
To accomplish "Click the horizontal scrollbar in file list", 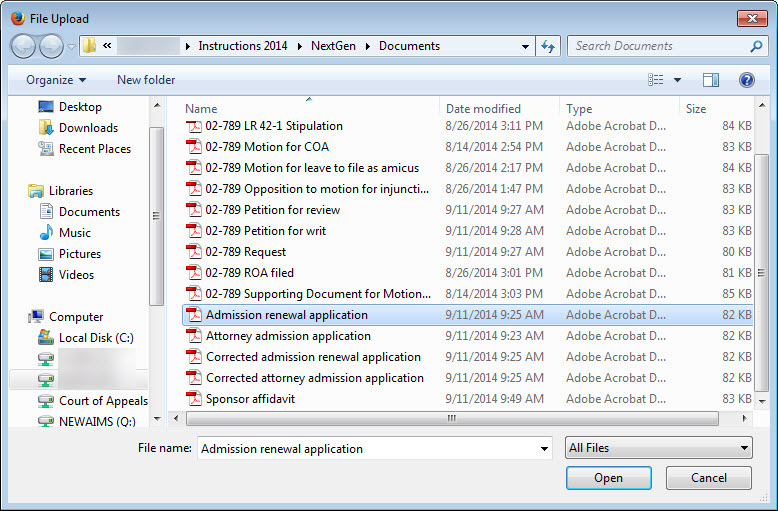I will click(450, 418).
